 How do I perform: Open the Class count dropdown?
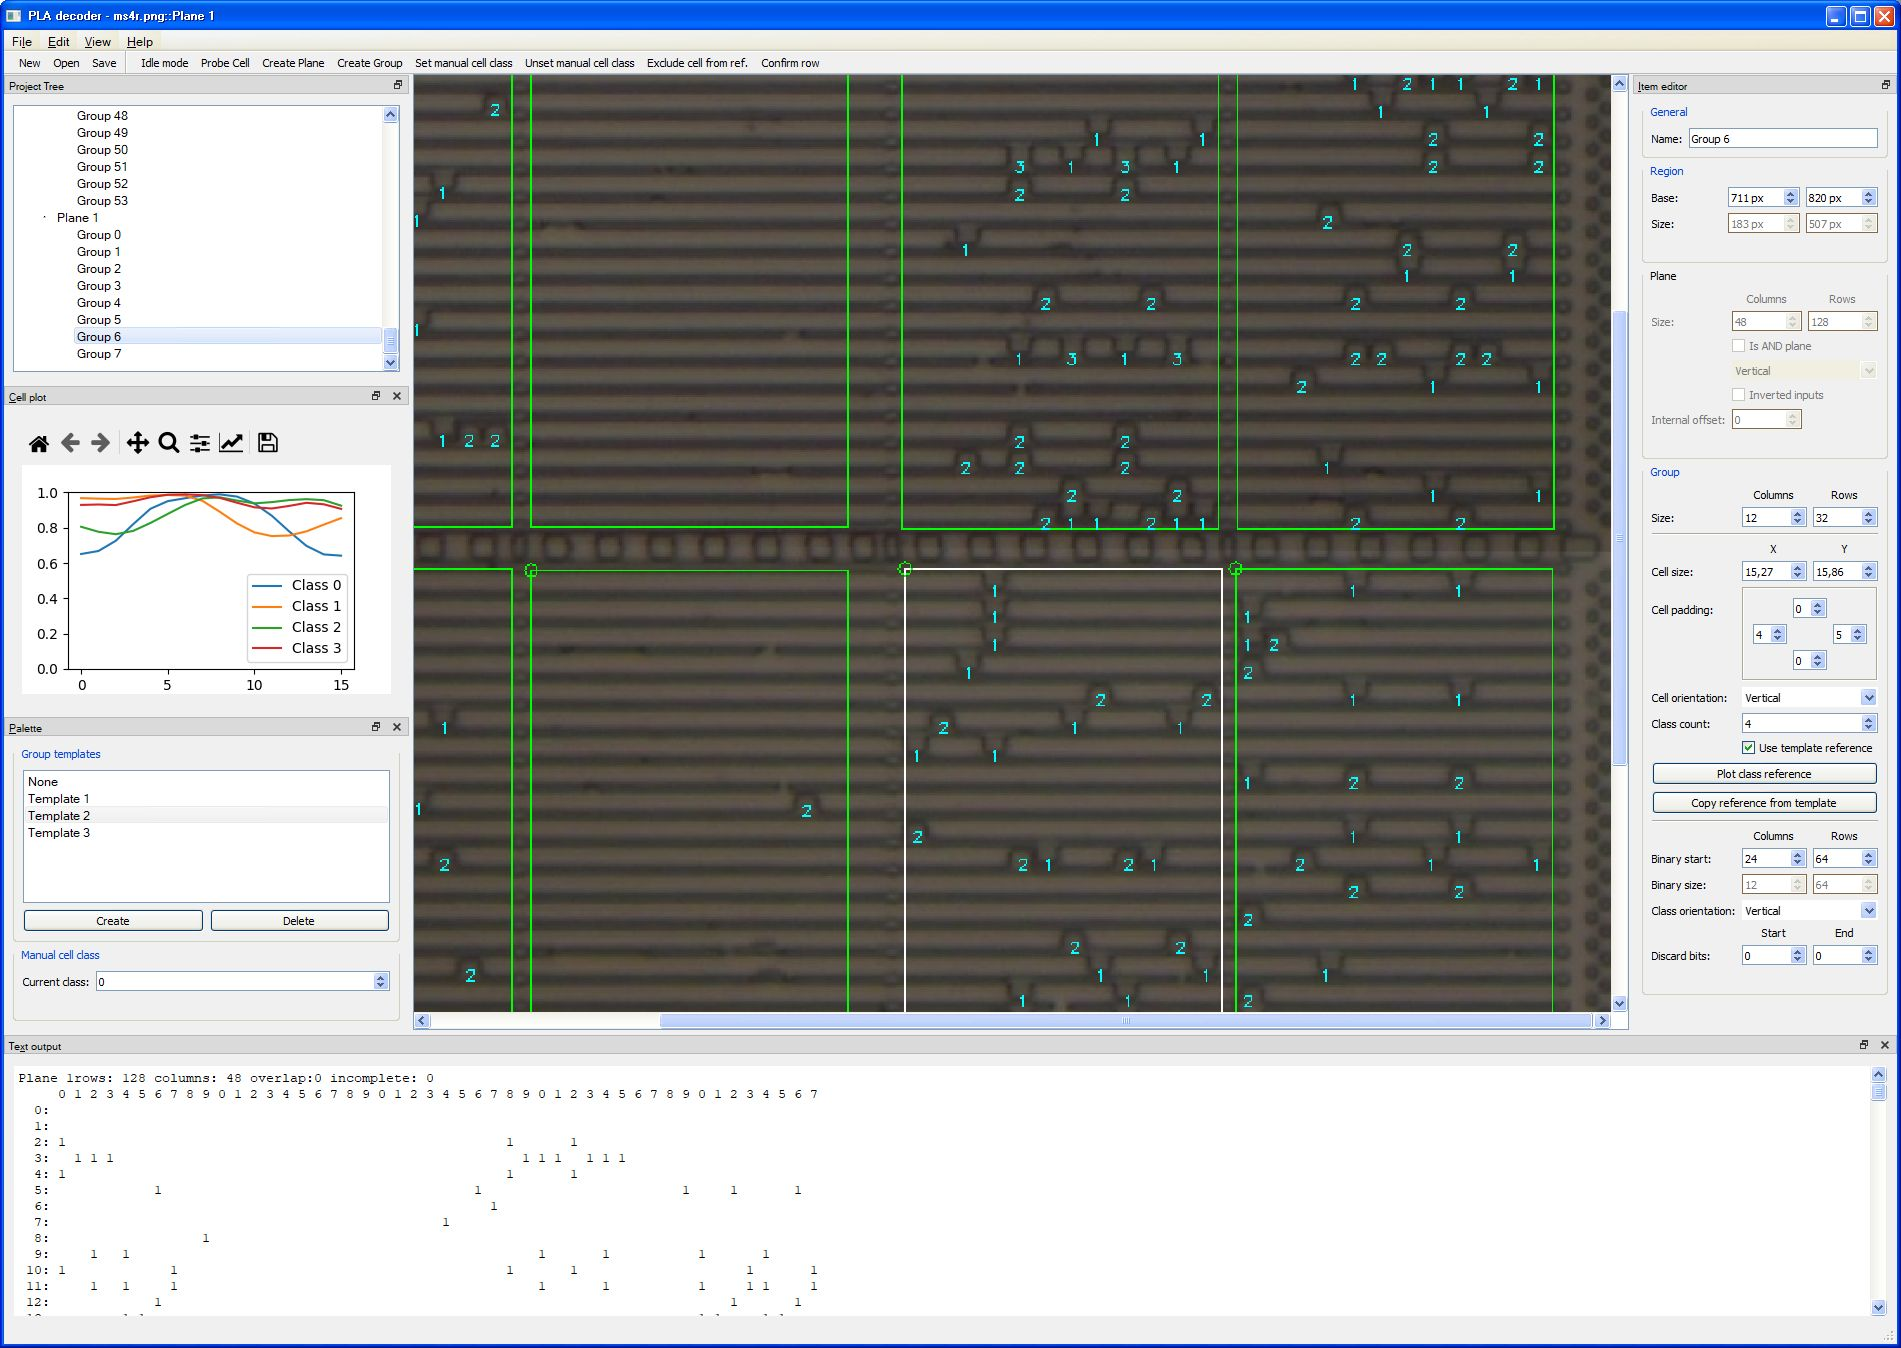pyautogui.click(x=1869, y=724)
